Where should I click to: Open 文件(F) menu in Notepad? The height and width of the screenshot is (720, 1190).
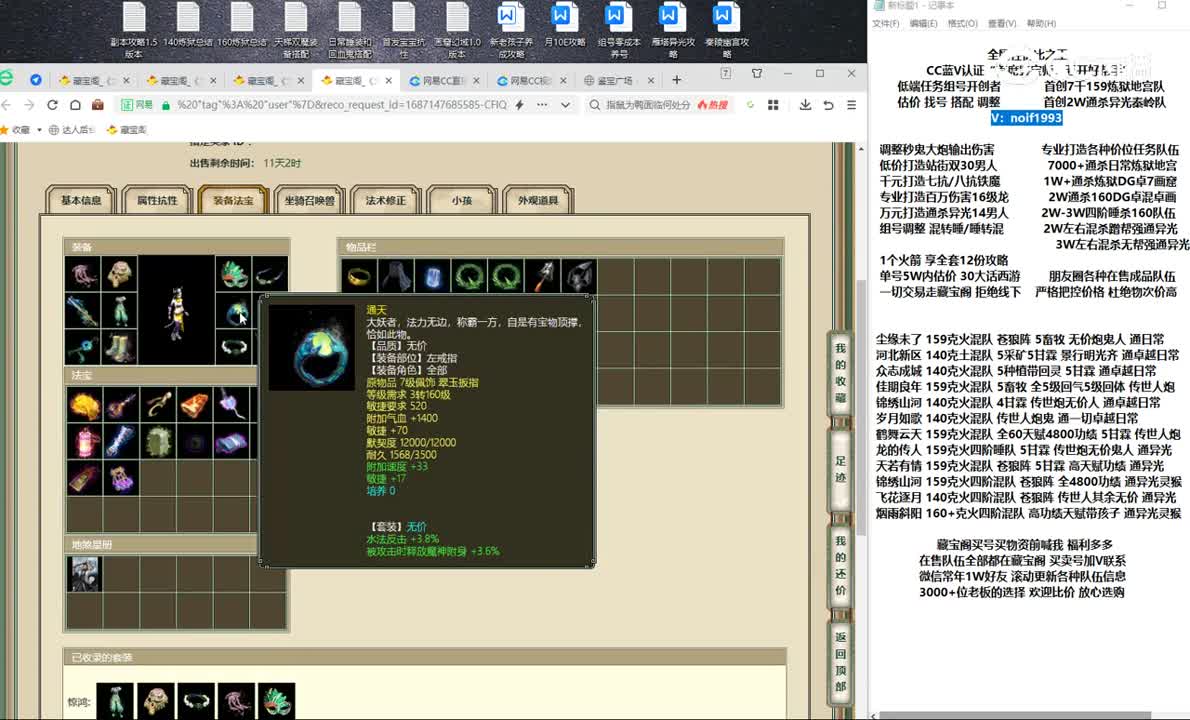(x=885, y=24)
